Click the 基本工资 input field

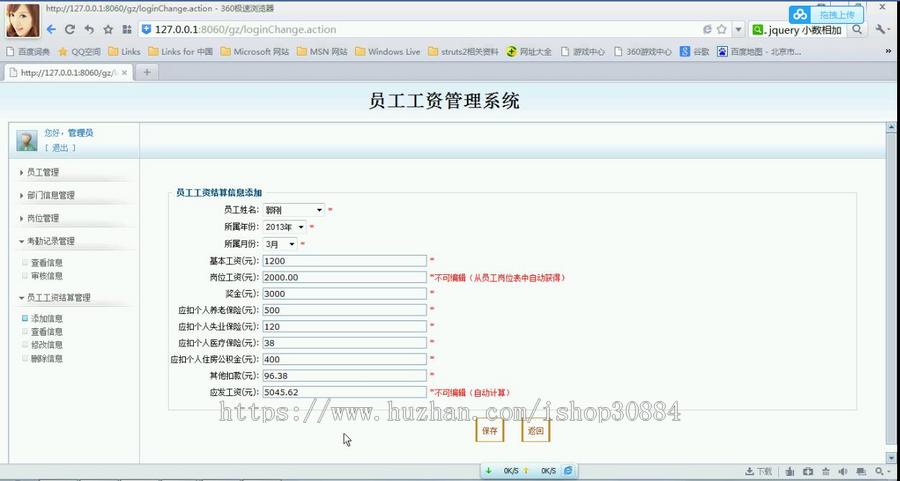click(344, 261)
